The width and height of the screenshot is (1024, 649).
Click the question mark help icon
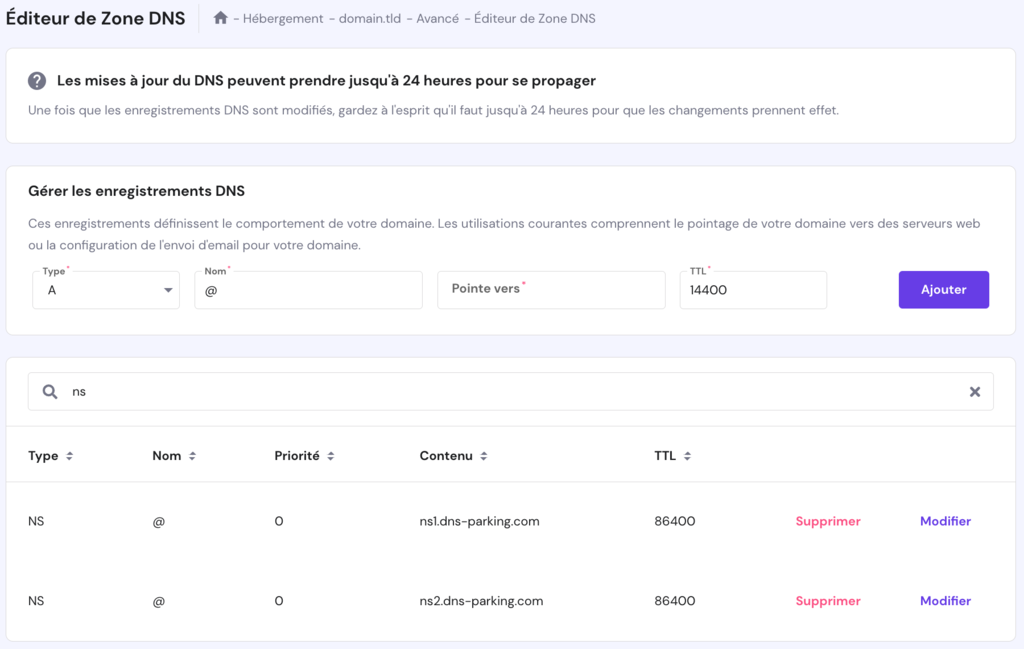point(37,81)
